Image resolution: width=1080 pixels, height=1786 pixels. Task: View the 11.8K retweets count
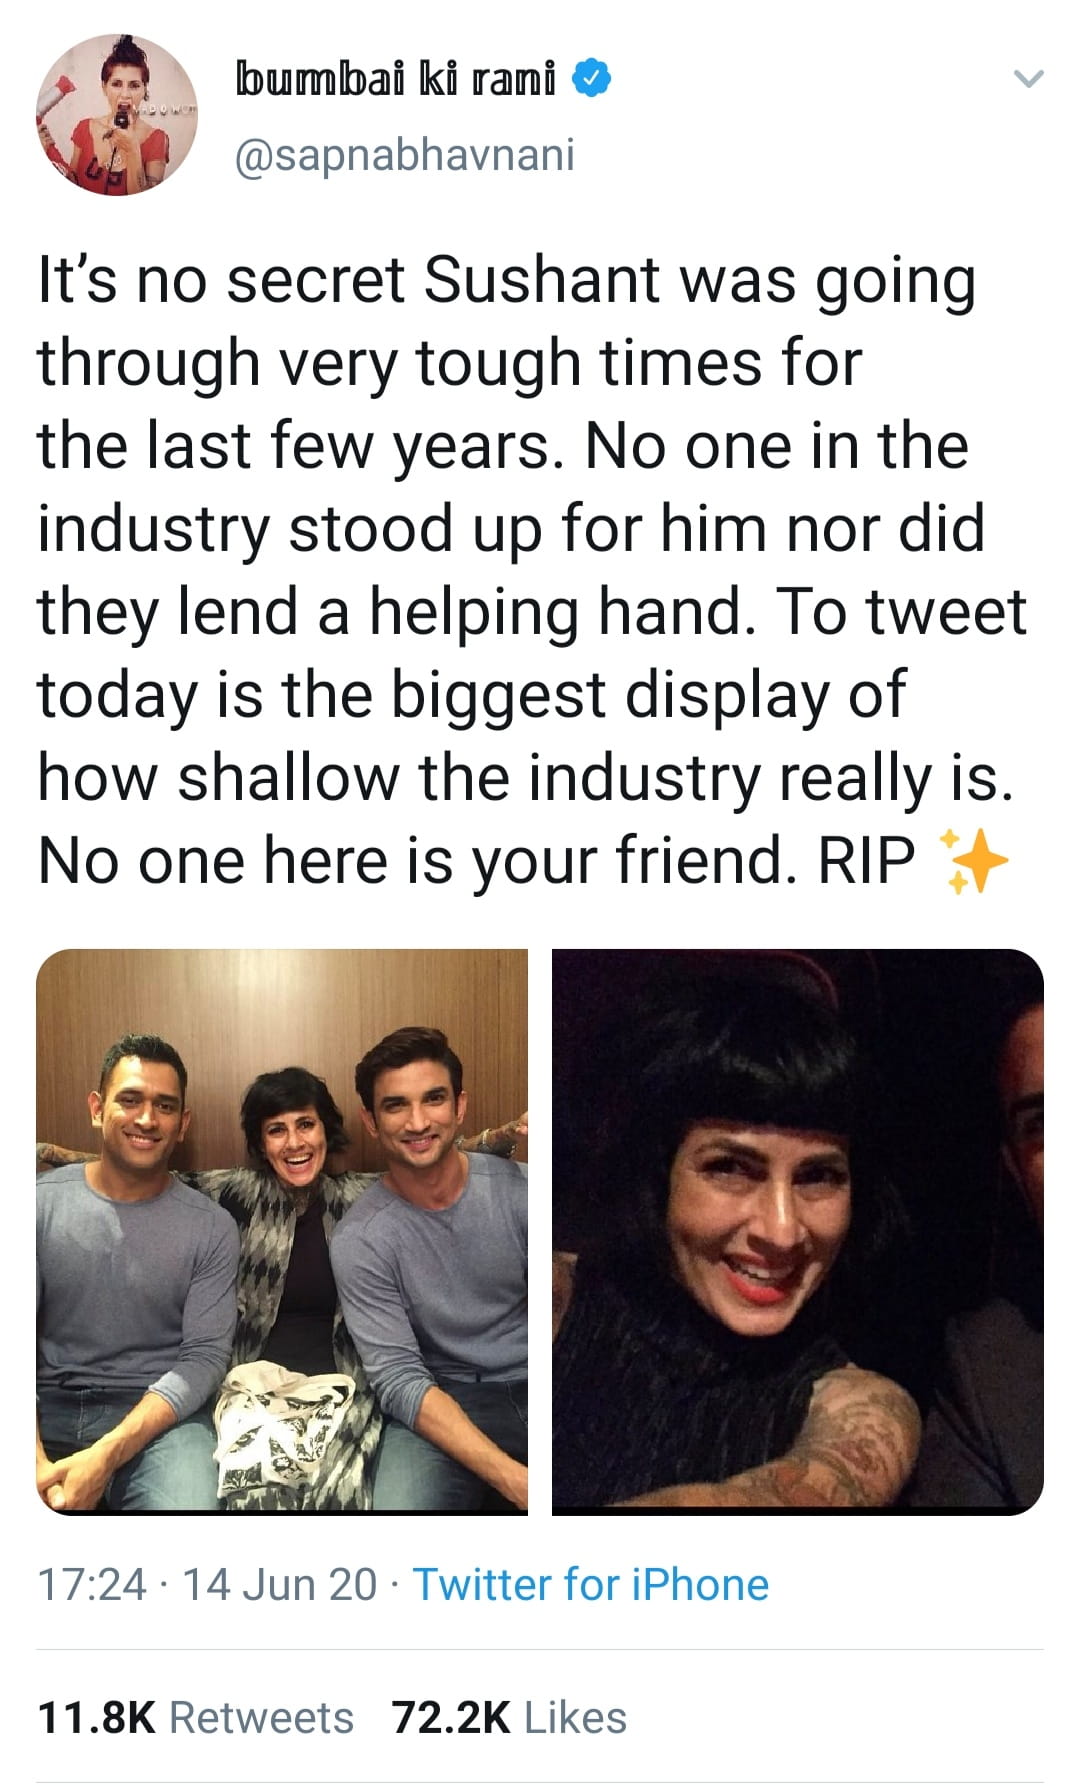pos(96,1718)
